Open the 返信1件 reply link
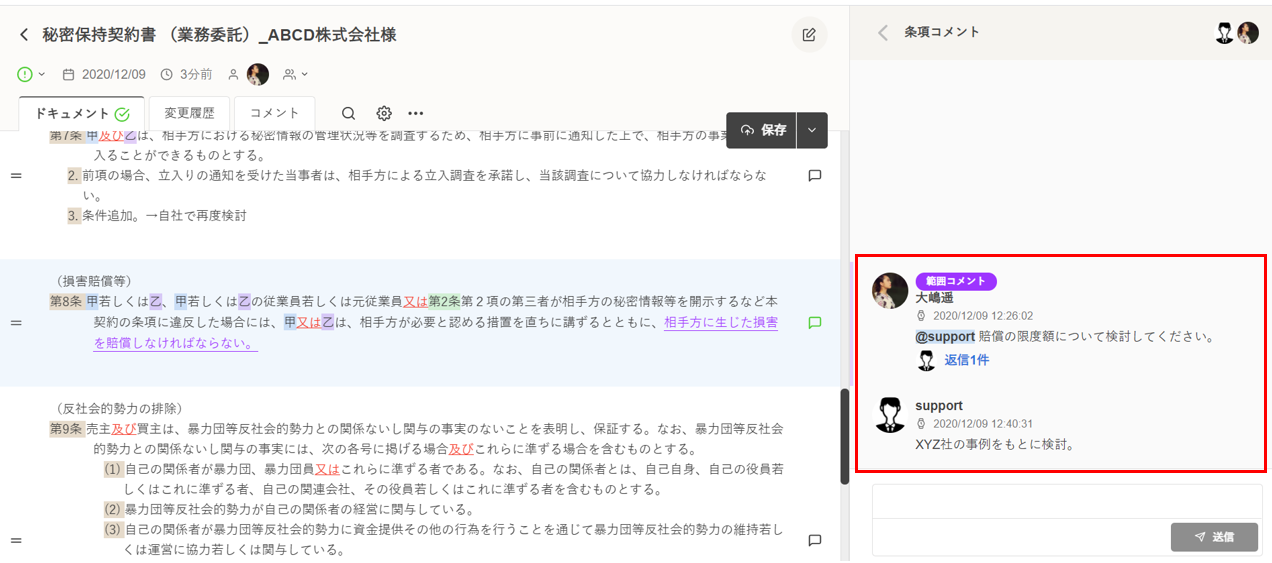The width and height of the screenshot is (1272, 563). pyautogui.click(x=966, y=360)
